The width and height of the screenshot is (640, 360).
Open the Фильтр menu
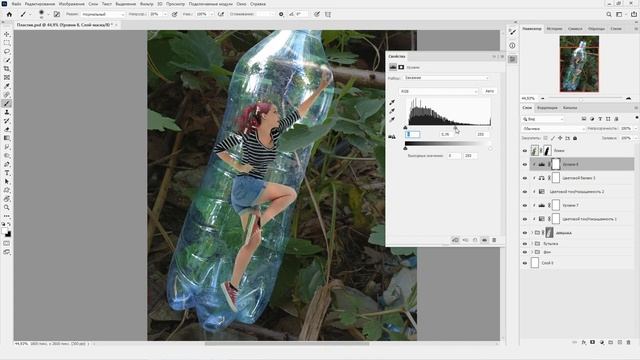coord(147,4)
